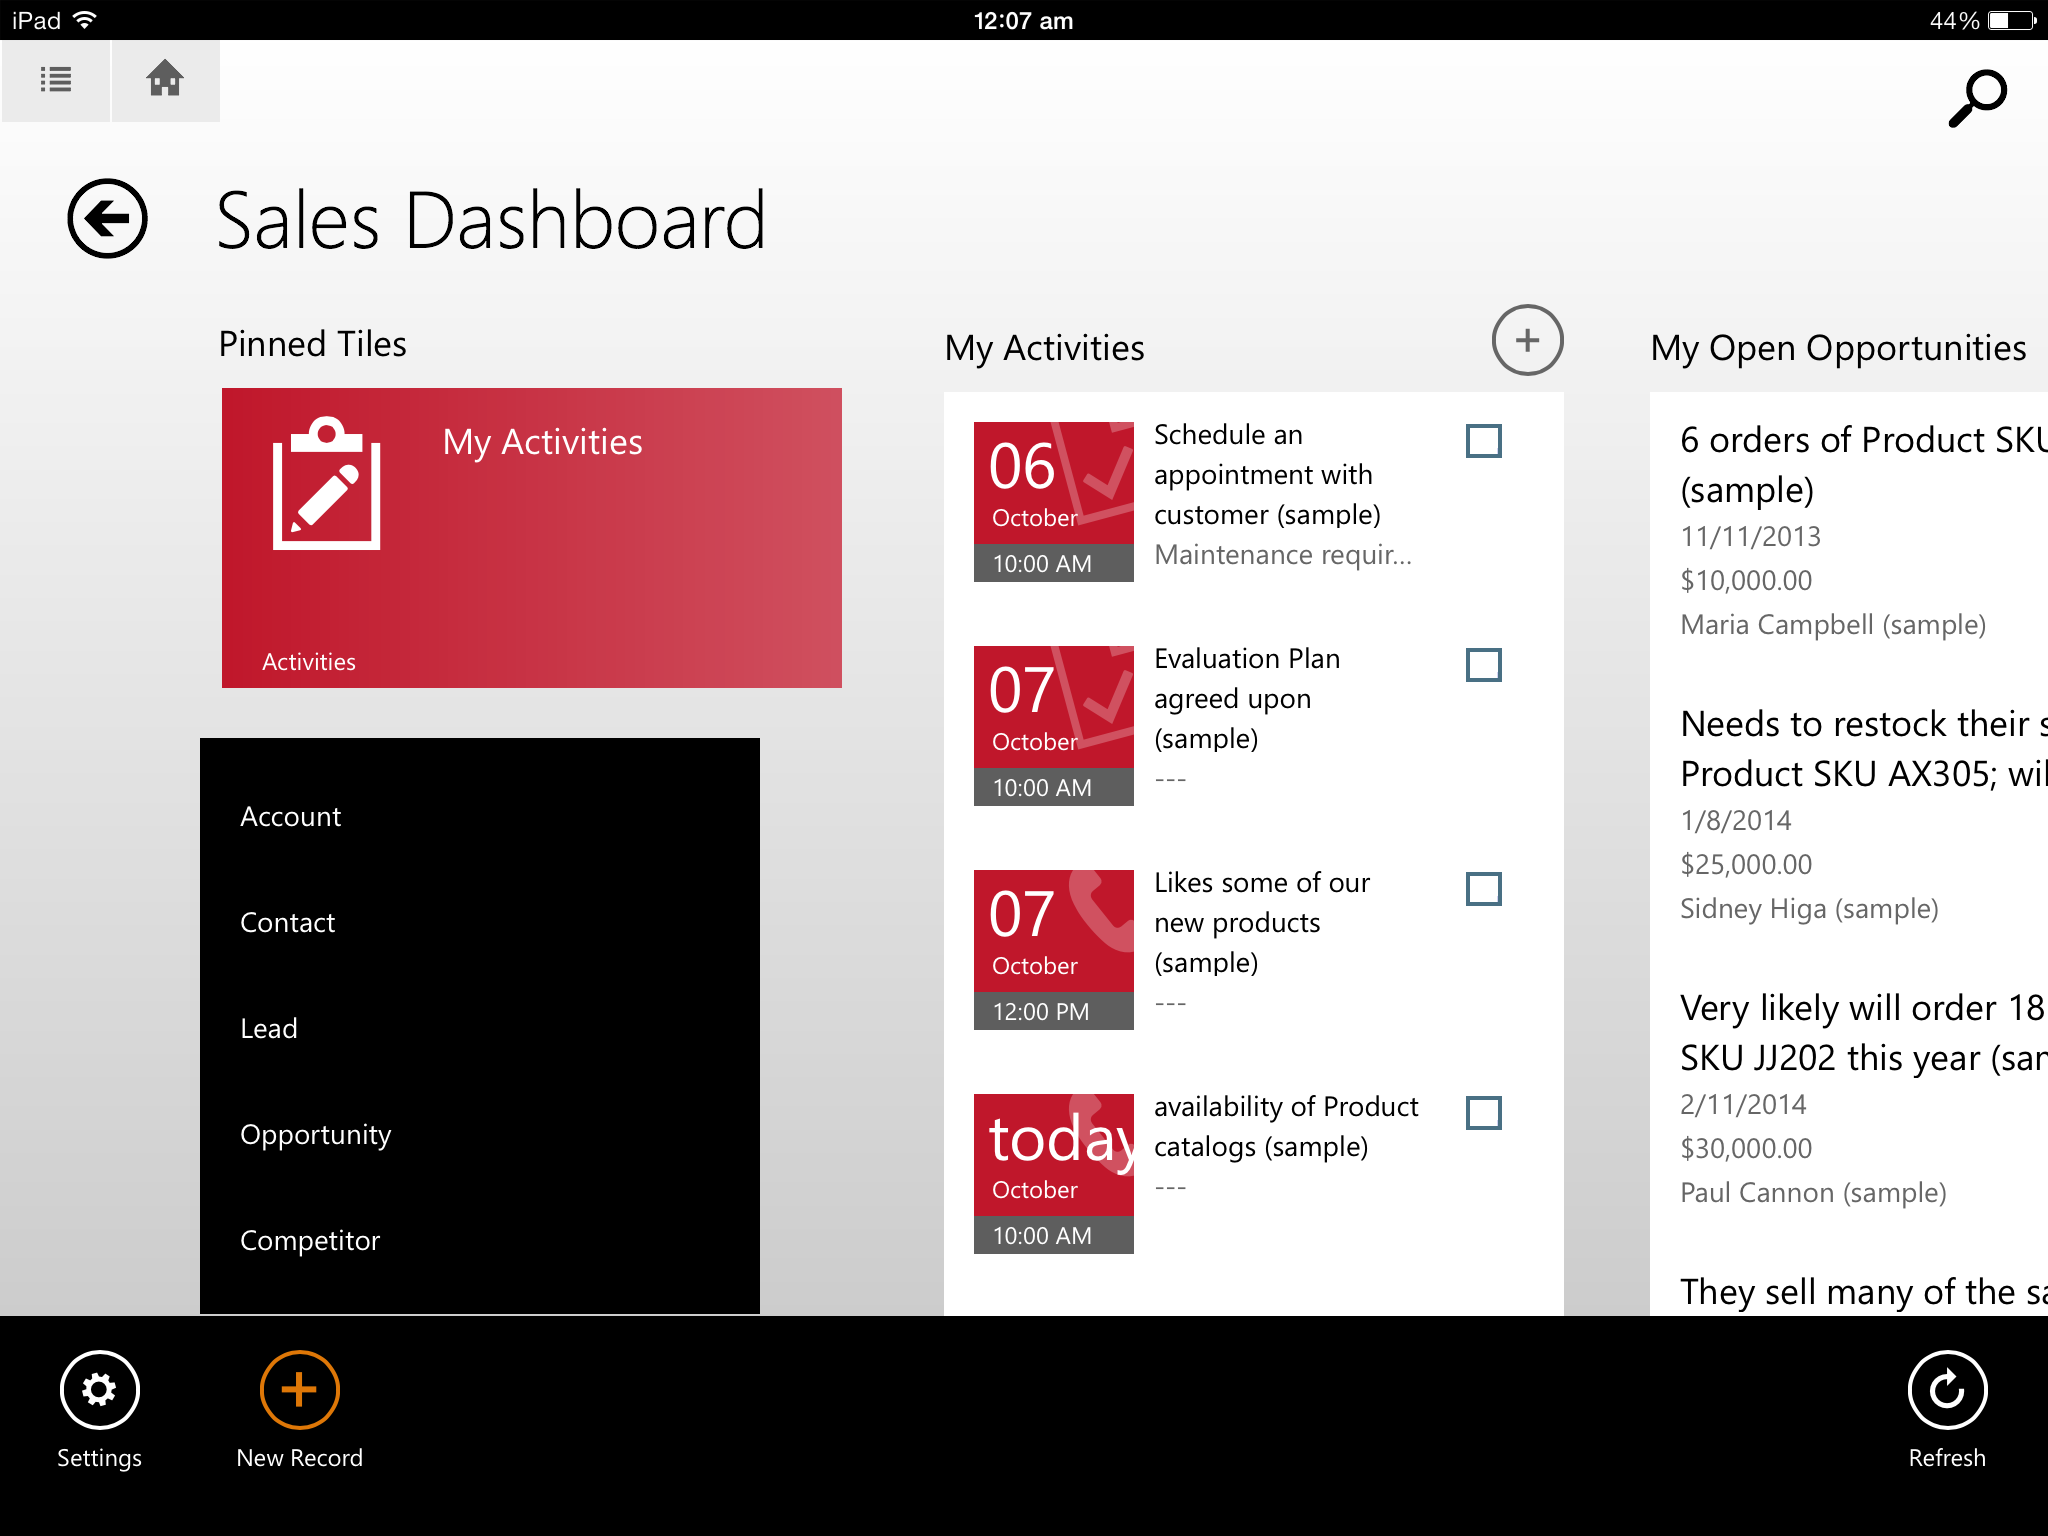2048x1536 pixels.
Task: Open the navigation list menu icon
Action: [56, 80]
